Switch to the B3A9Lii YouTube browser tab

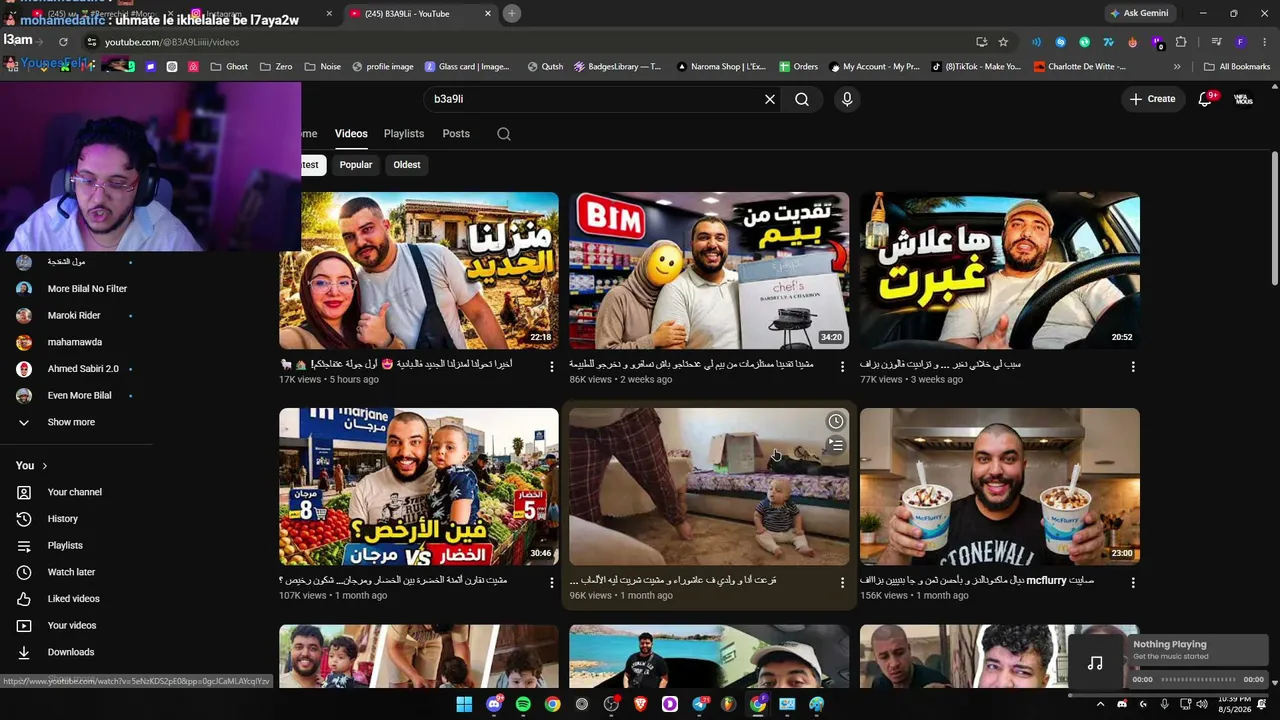click(x=420, y=14)
